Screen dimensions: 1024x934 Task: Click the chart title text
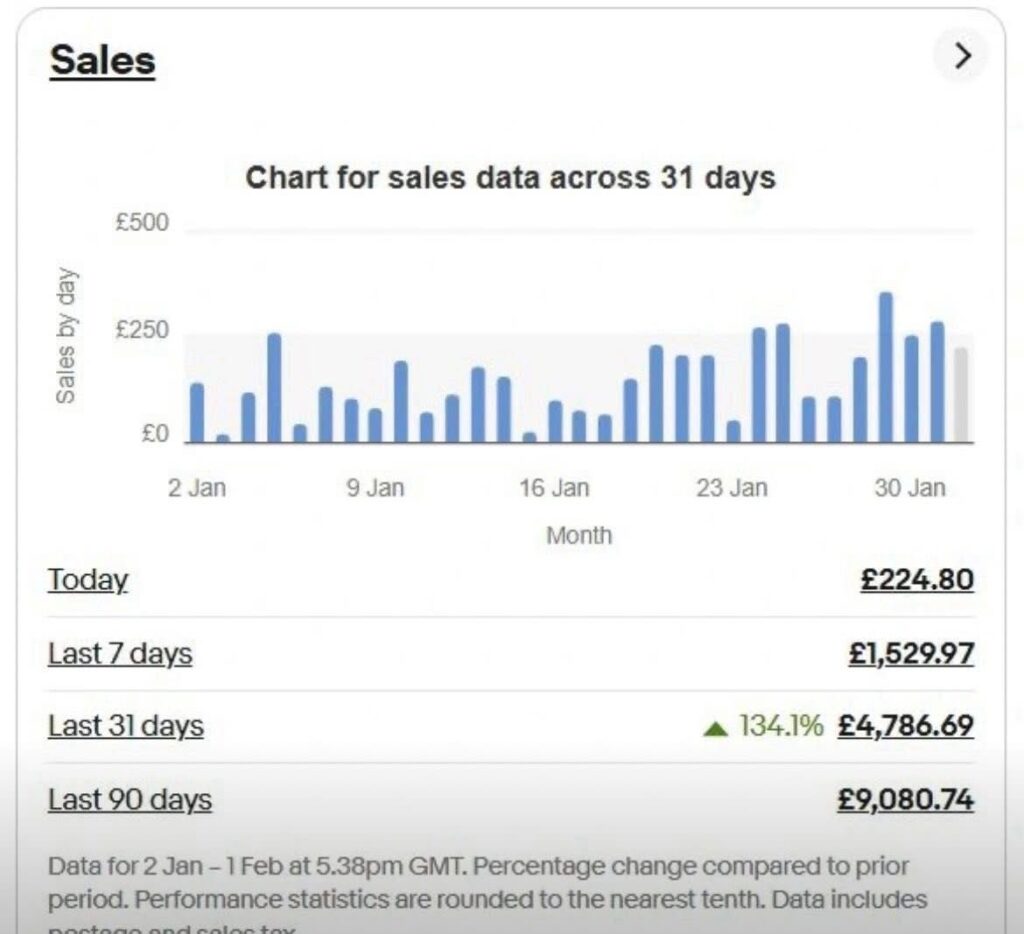tap(510, 178)
